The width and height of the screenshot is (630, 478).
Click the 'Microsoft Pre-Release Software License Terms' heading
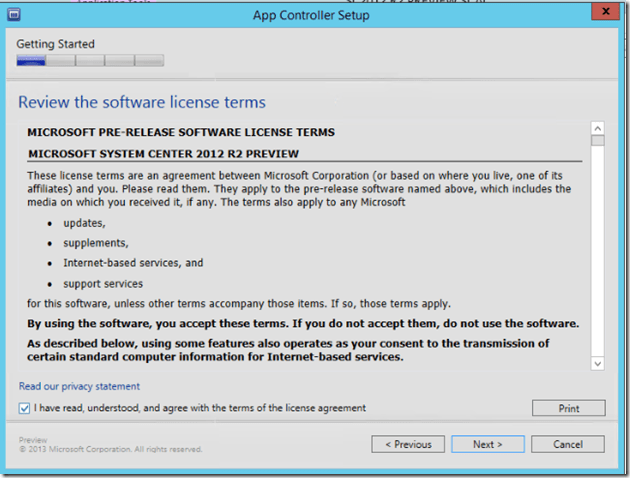(181, 132)
